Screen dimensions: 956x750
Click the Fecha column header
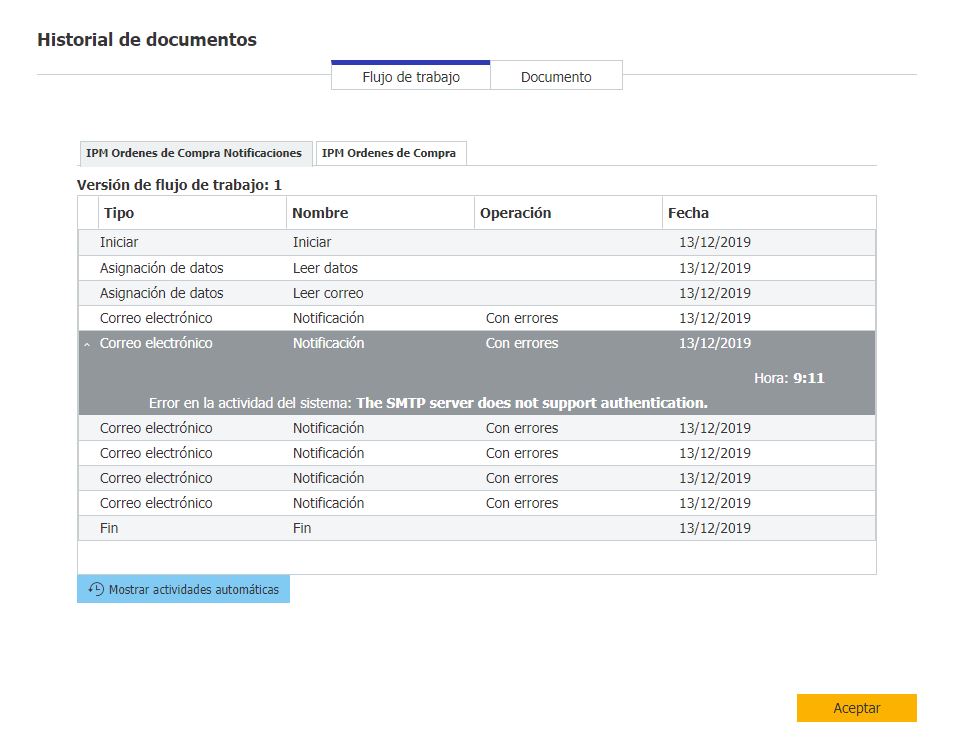click(x=688, y=213)
